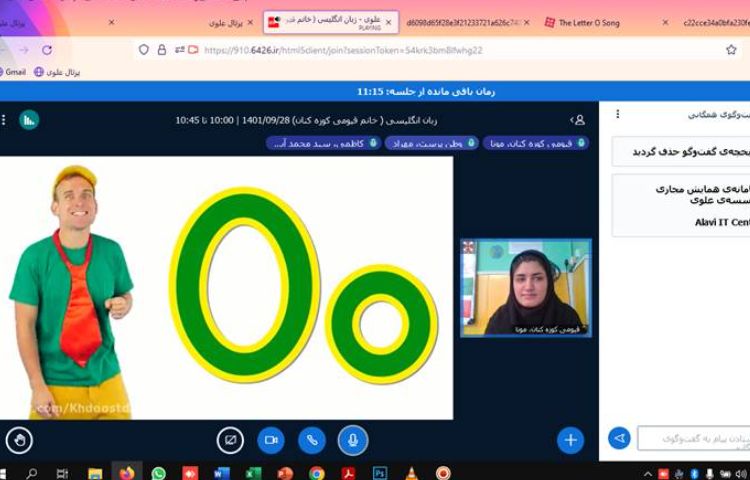Mute the microphone in the meeting controls
This screenshot has width=750, height=480.
tap(353, 440)
